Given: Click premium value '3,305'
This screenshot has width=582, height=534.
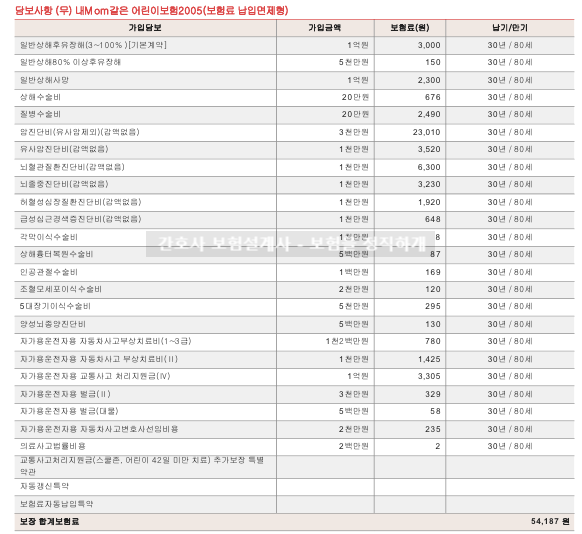Looking at the screenshot, I should coord(429,376).
